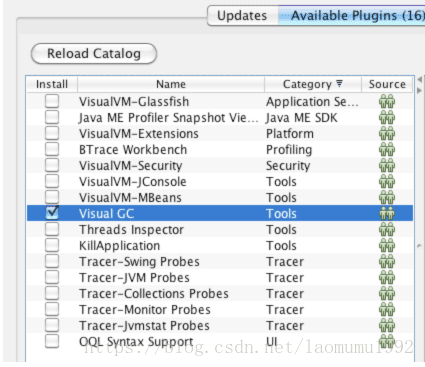This screenshot has height=367, width=425.
Task: Check Tracer-Jvmstat Probes install box
Action: click(52, 325)
